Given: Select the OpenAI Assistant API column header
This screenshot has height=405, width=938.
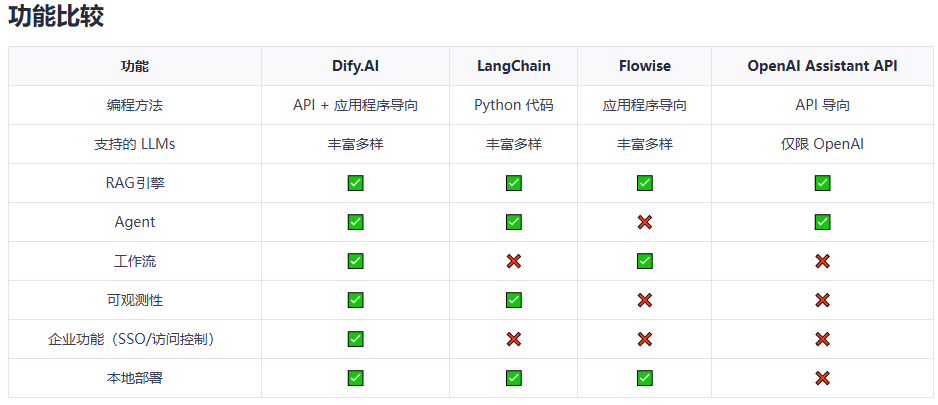Looking at the screenshot, I should [x=822, y=66].
